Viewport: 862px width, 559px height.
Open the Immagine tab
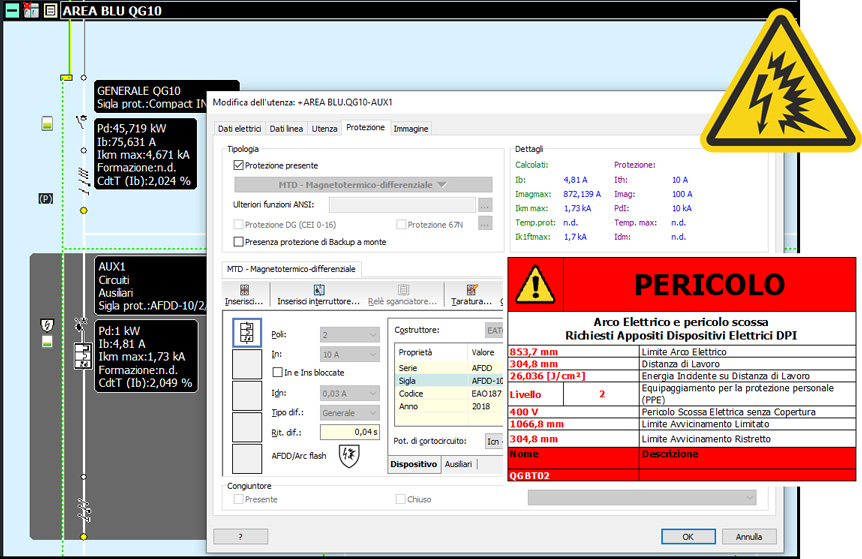[x=411, y=128]
